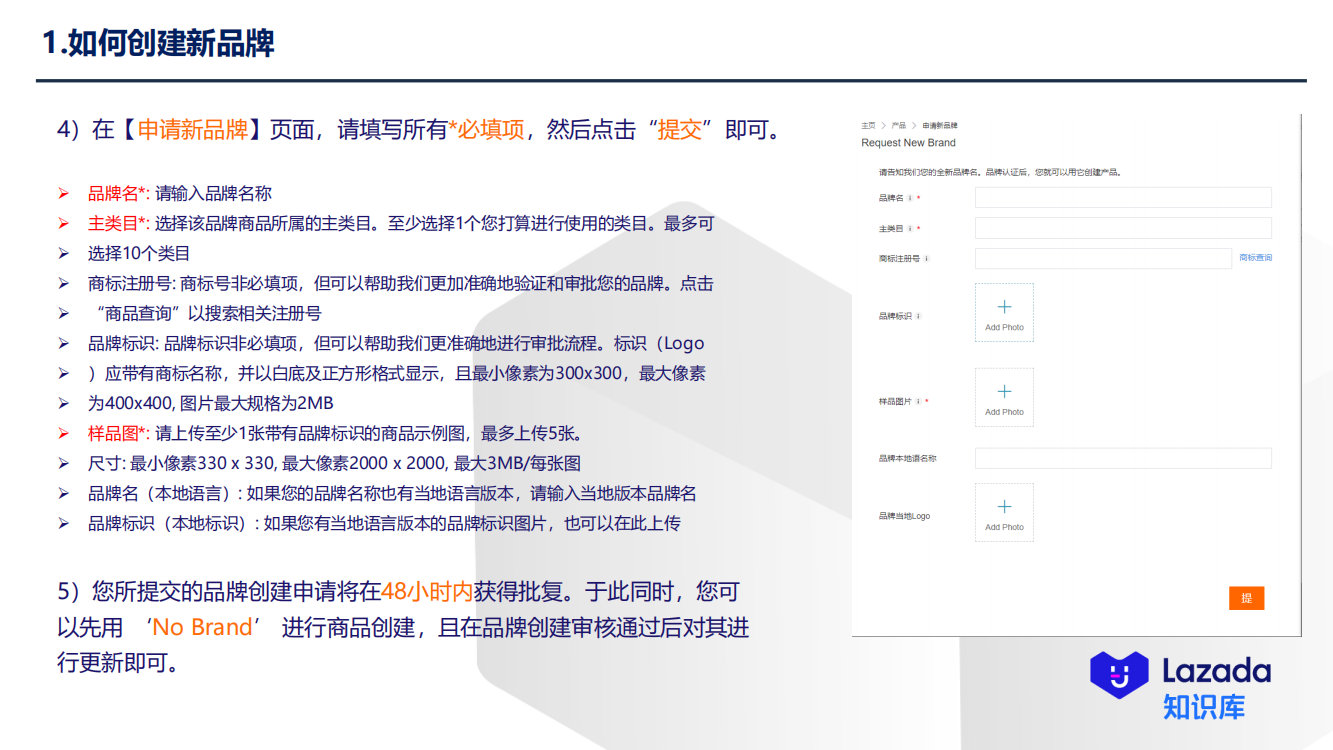The width and height of the screenshot is (1333, 750).
Task: Click the orange 48小时内 text
Action: 426,592
